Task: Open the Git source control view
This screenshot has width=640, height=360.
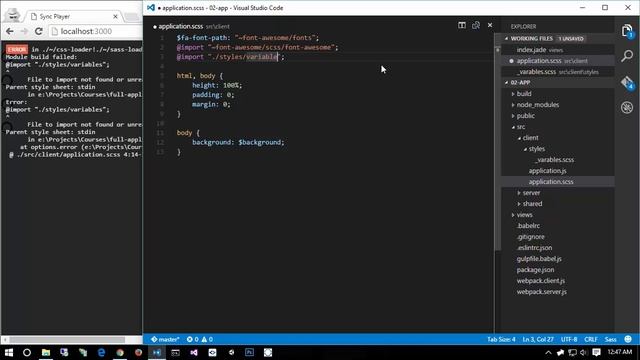Action: (627, 82)
